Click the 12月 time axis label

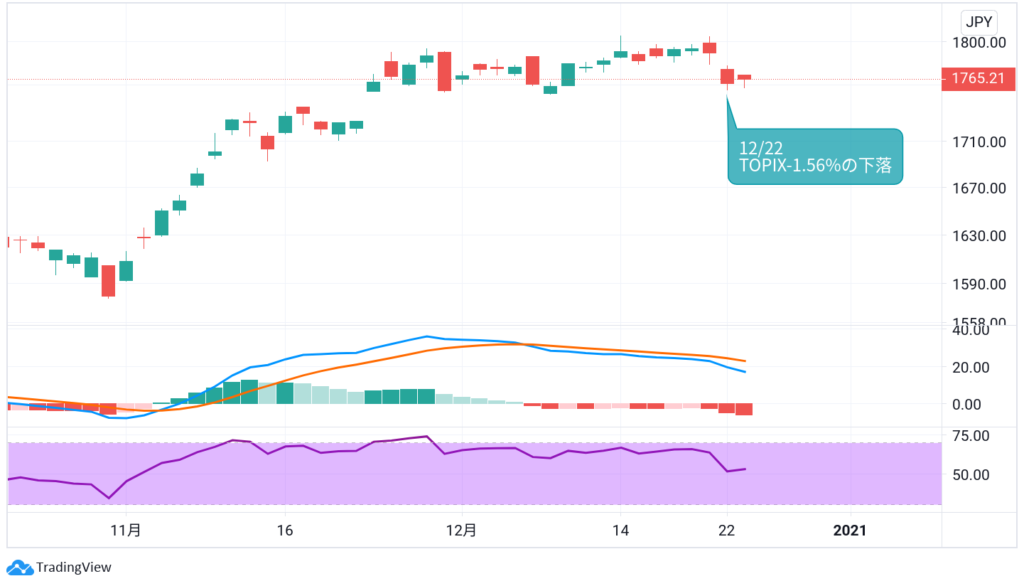click(462, 529)
